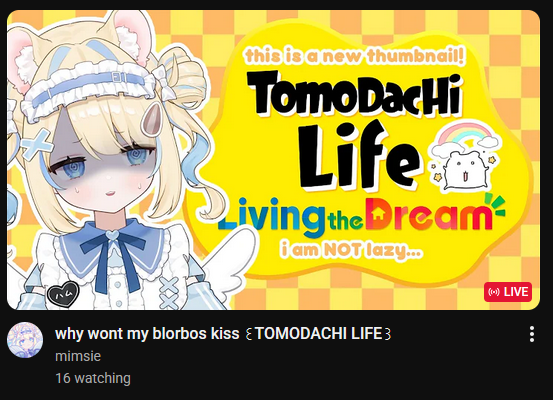
Task: Open mimsie's round channel avatar
Action: click(25, 340)
